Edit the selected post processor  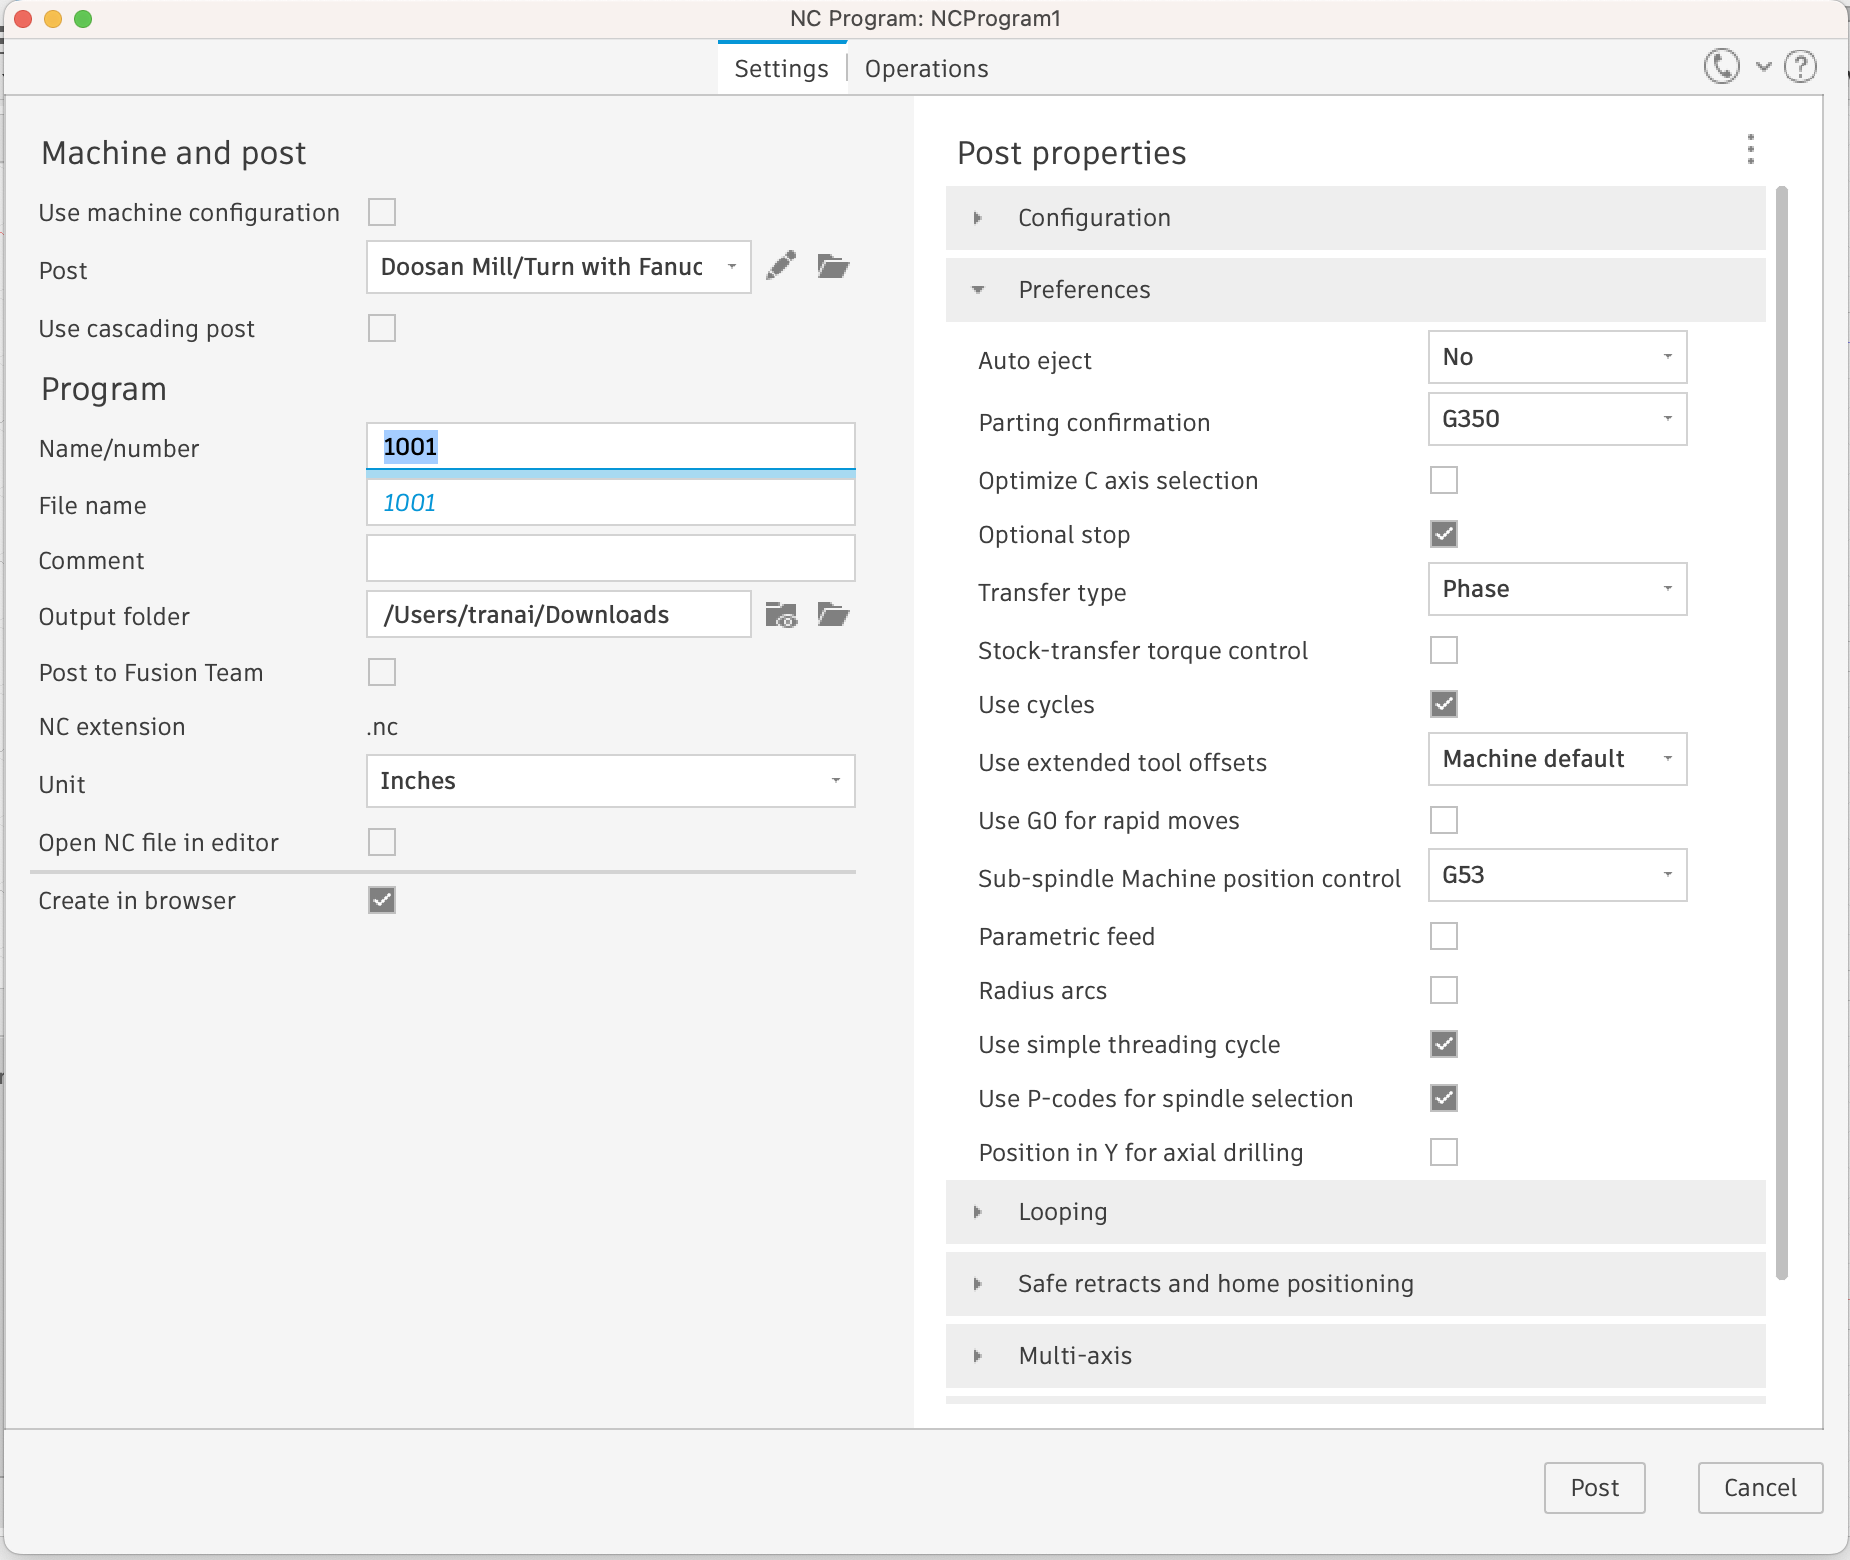click(781, 266)
